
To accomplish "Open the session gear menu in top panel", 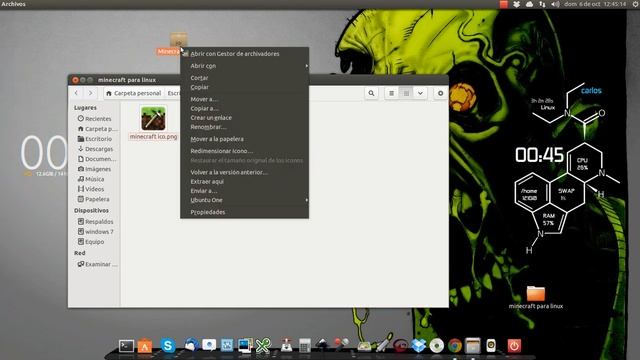I will (636, 4).
